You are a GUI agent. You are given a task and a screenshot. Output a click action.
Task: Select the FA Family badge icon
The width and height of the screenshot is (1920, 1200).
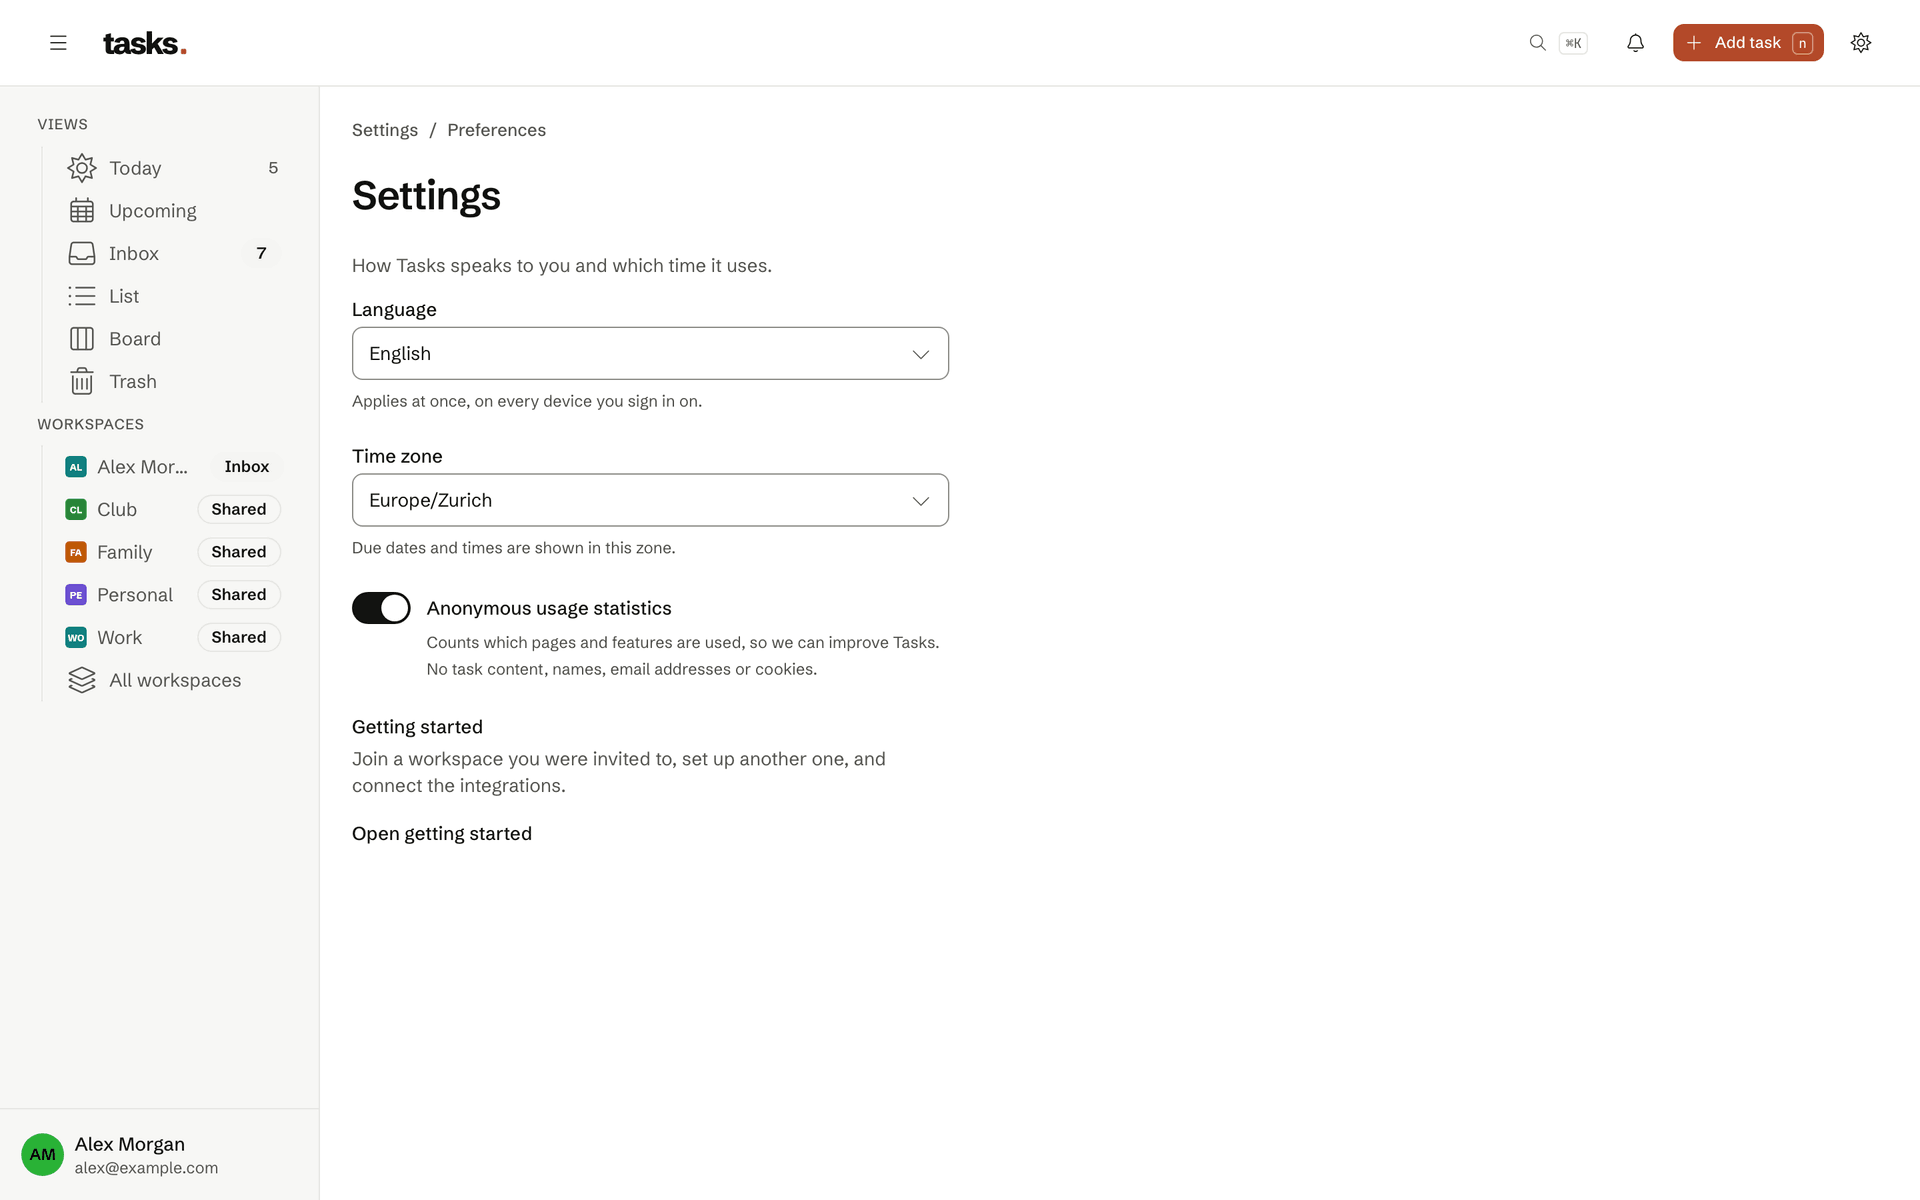[76, 552]
